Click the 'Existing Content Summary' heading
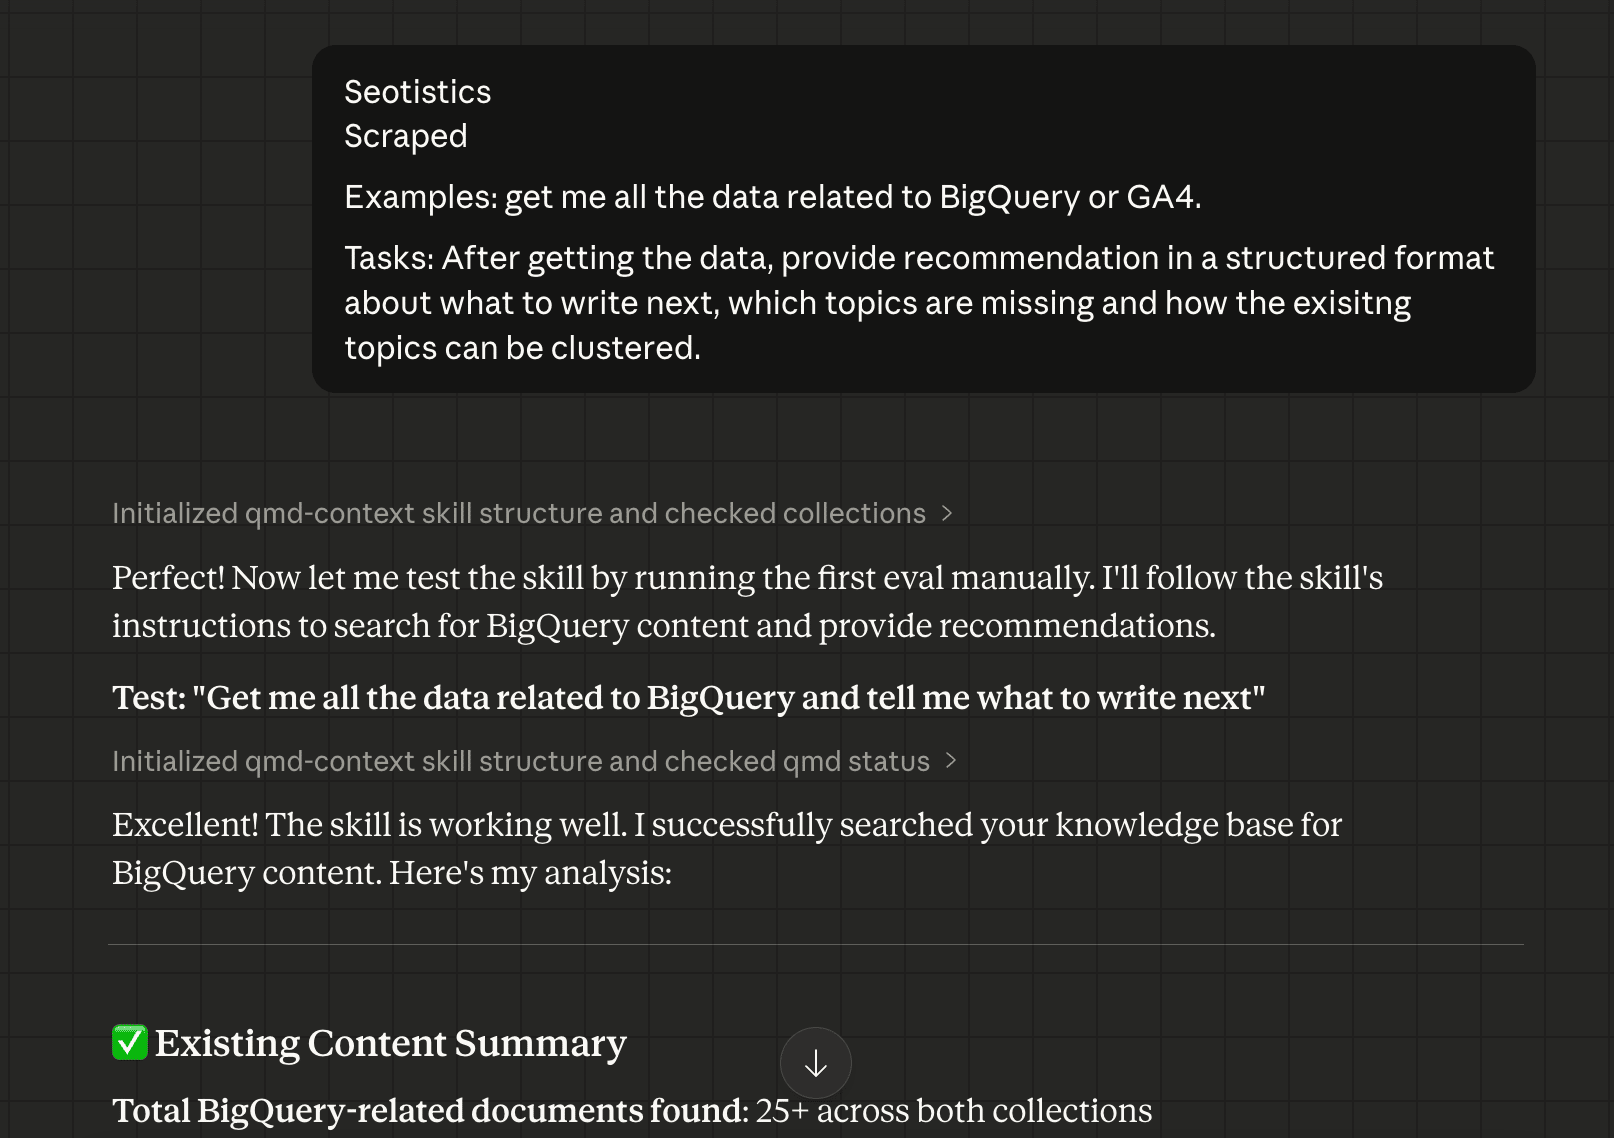The image size is (1614, 1138). [390, 1043]
